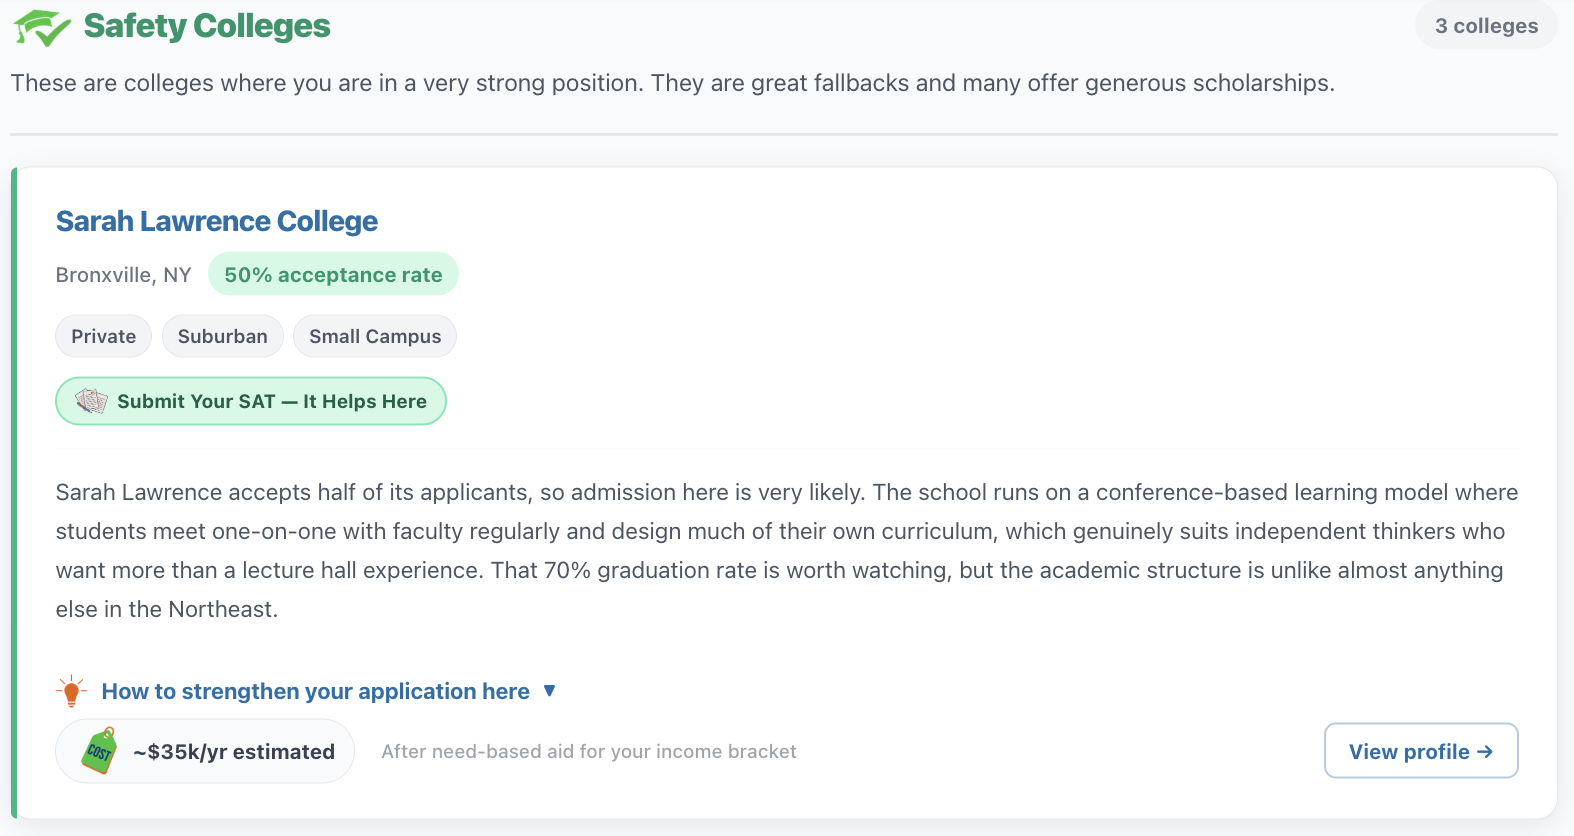Click the need-based aid income bracket note

pos(589,751)
